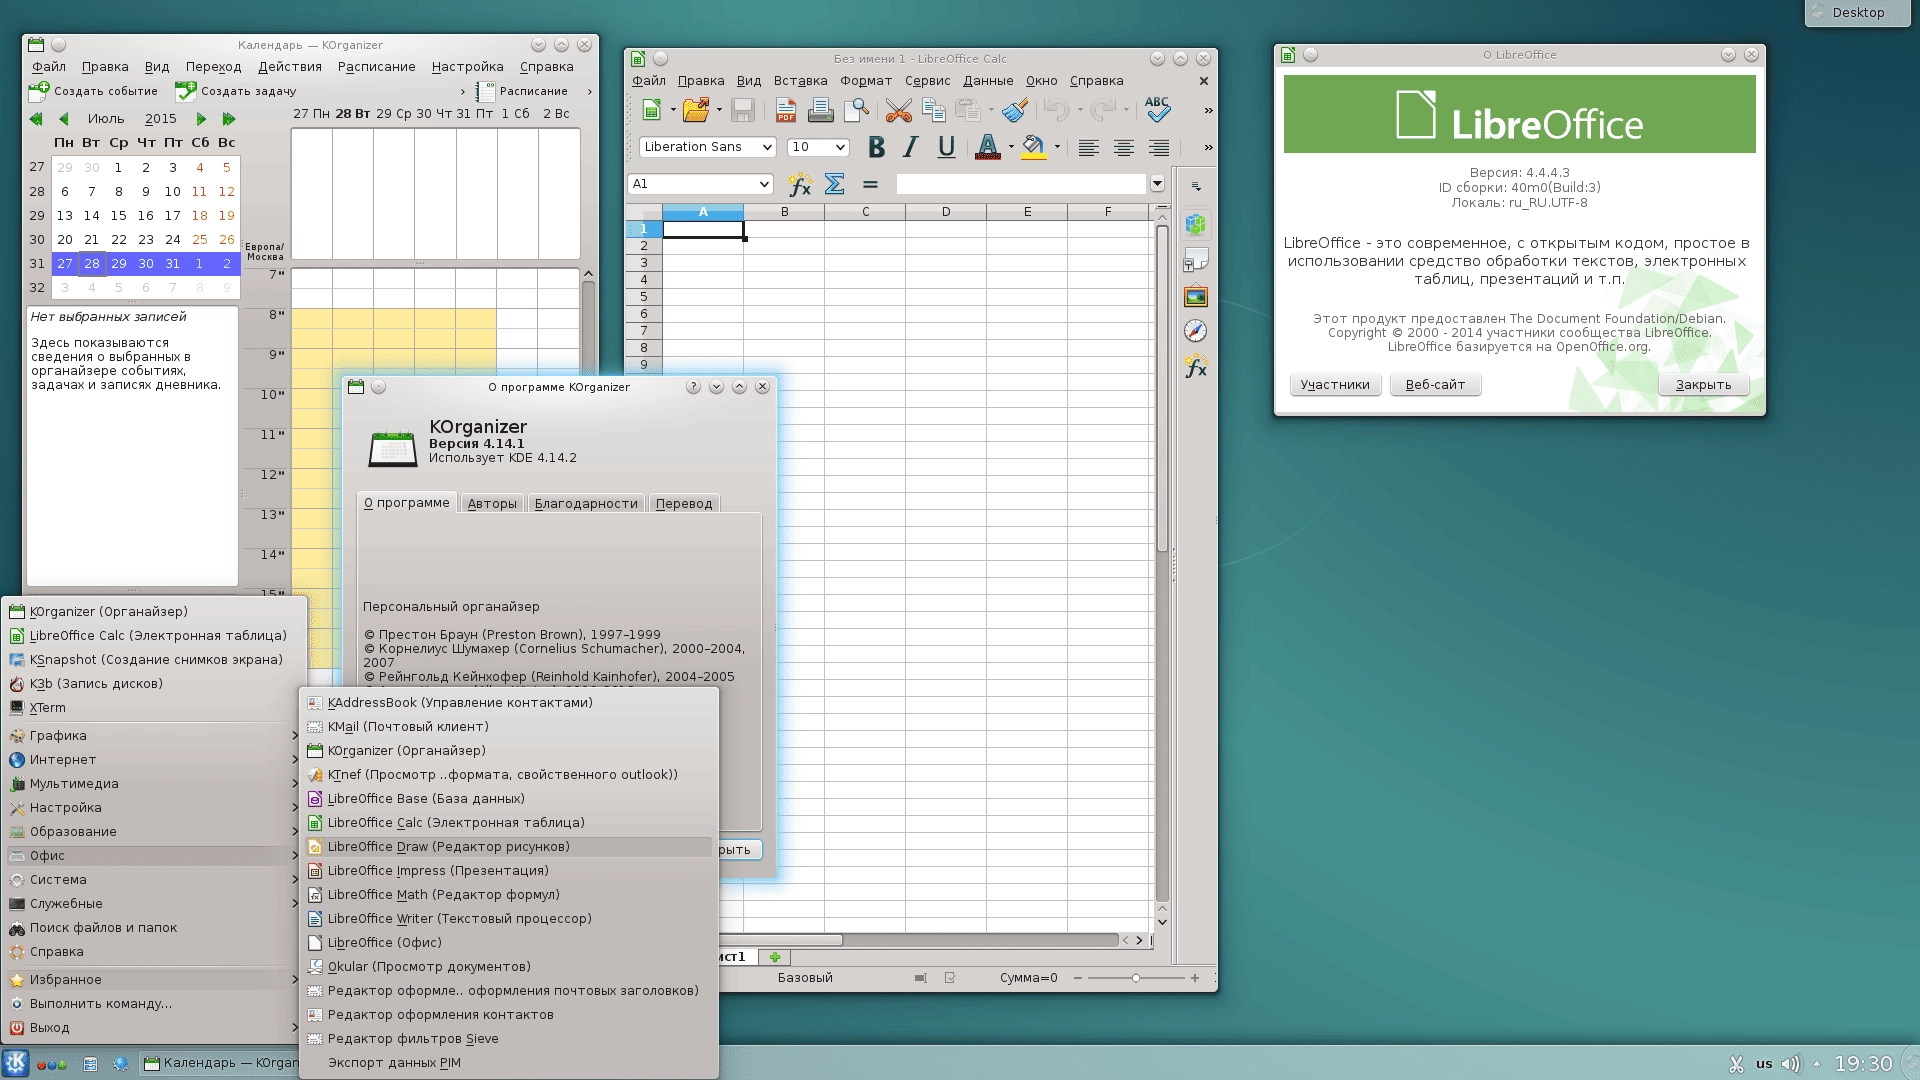1920x1080 pixels.
Task: Open sidebar Gallery picture icon
Action: pyautogui.click(x=1196, y=297)
